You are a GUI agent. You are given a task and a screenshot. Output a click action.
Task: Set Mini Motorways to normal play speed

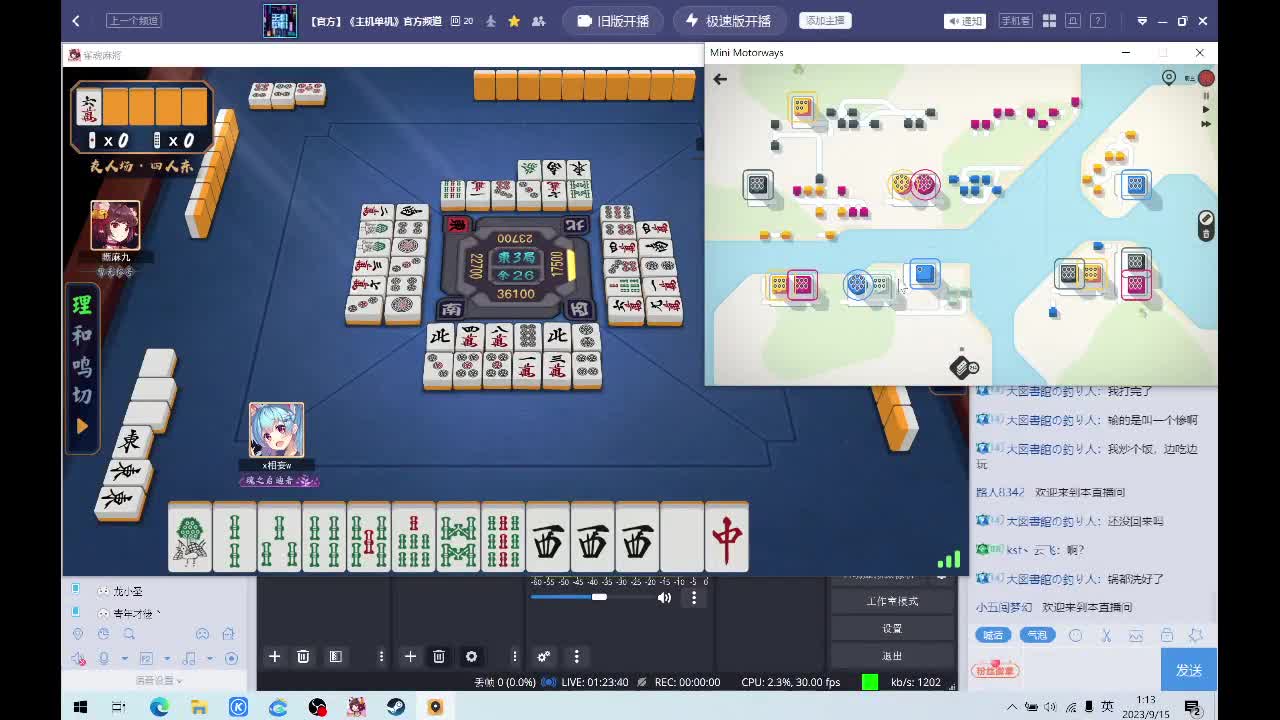click(x=1206, y=110)
